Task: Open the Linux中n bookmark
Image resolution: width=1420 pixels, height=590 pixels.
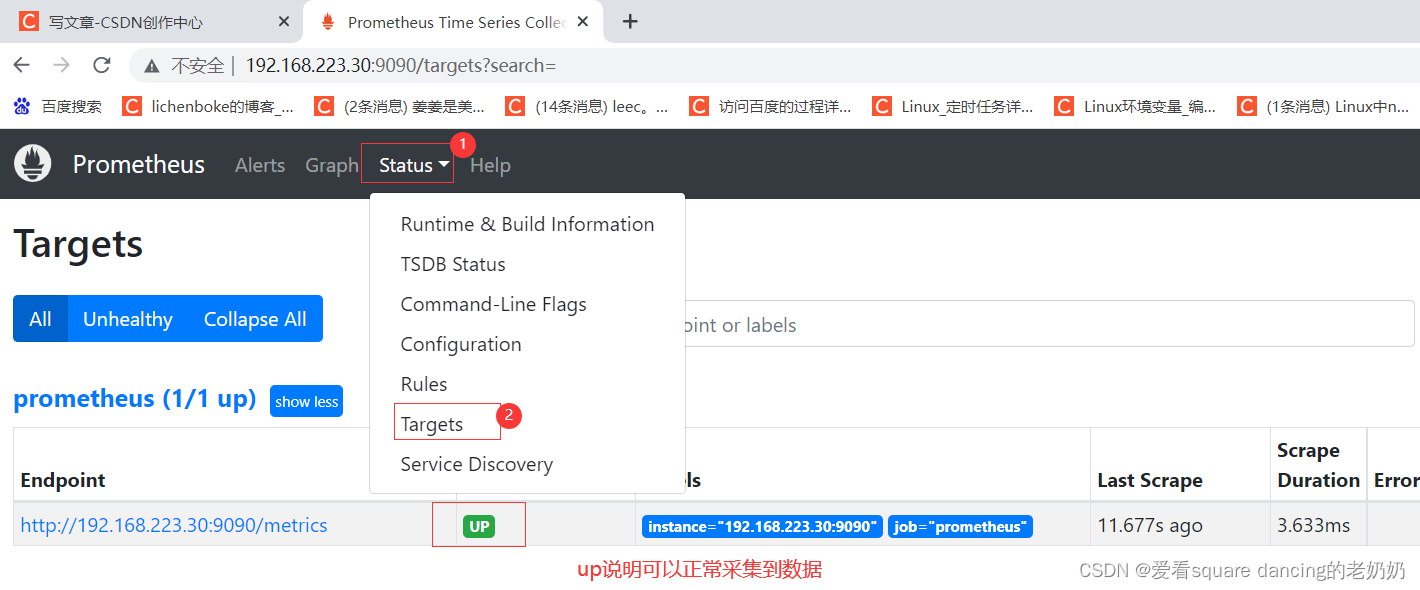Action: pos(1321,106)
